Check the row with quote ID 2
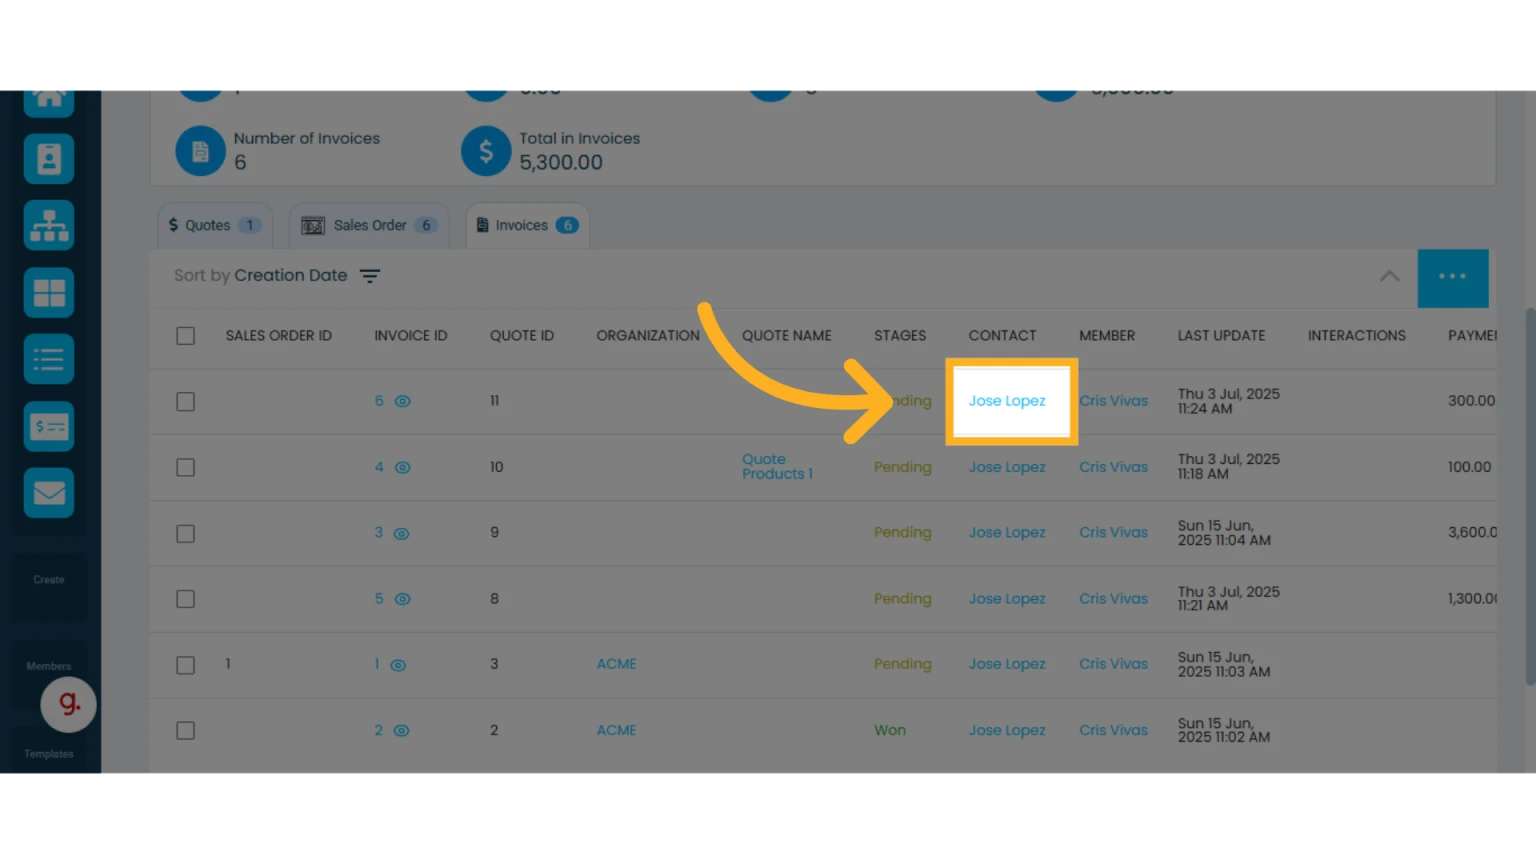Screen dimensions: 1536x864 click(186, 731)
